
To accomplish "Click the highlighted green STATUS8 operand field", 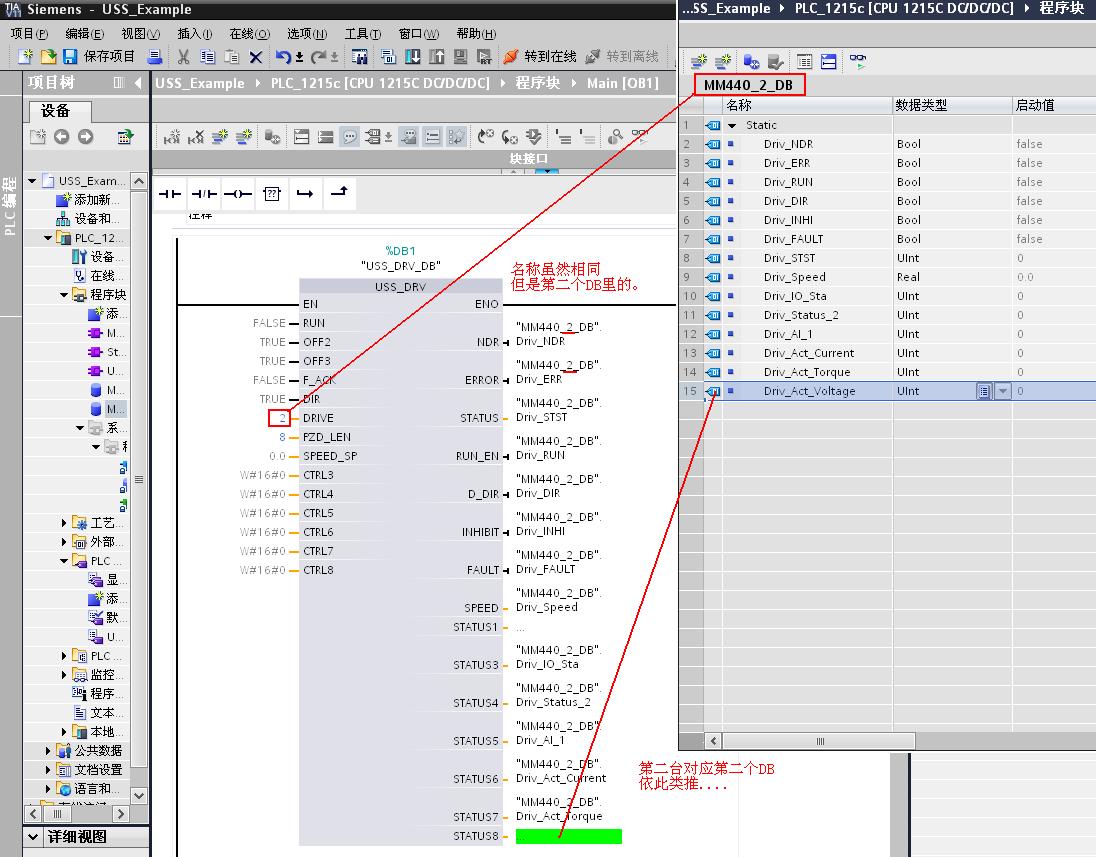I will [x=568, y=836].
